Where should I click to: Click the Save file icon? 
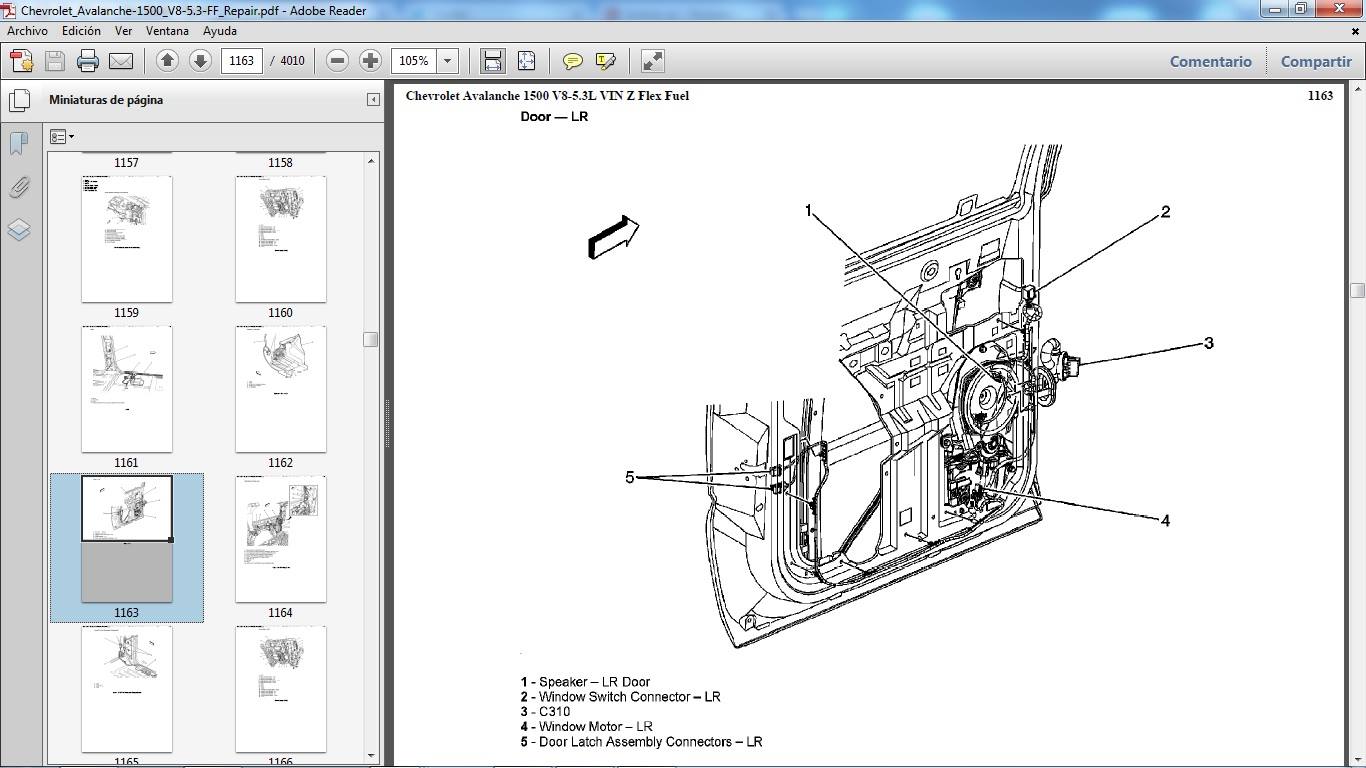55,61
